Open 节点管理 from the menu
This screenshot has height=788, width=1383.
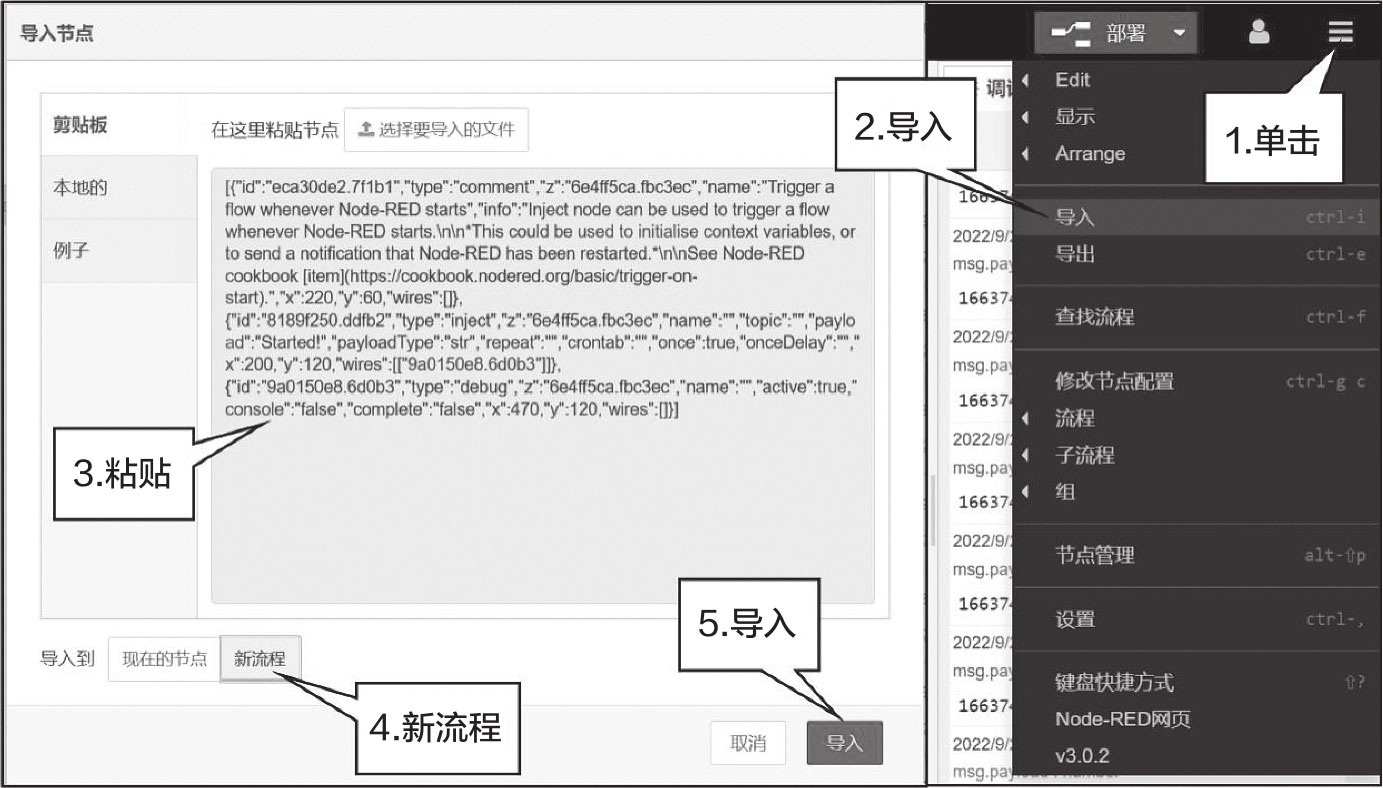1094,555
